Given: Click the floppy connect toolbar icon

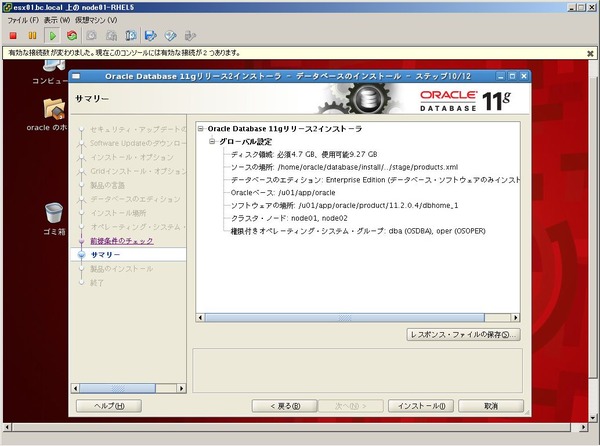Looking at the screenshot, I should 151,36.
